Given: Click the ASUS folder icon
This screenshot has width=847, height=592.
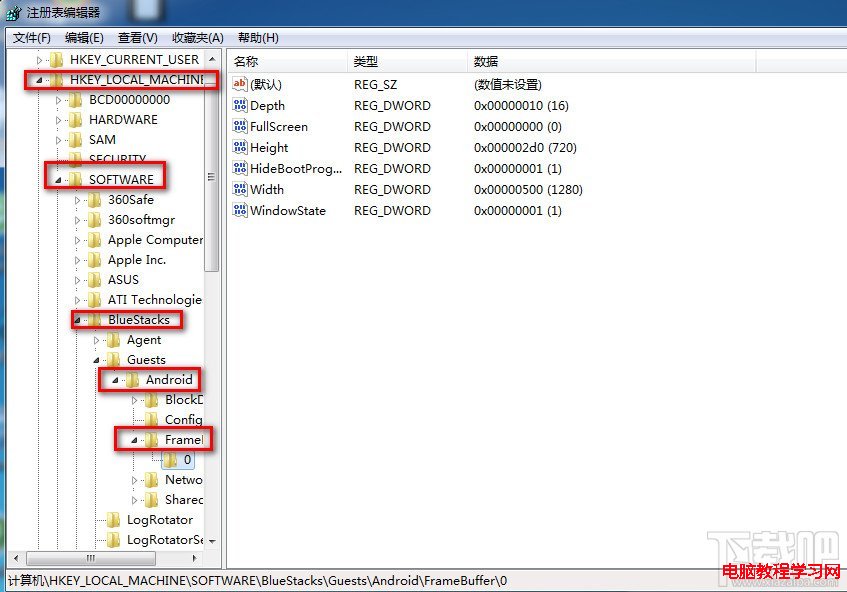Looking at the screenshot, I should click(95, 280).
